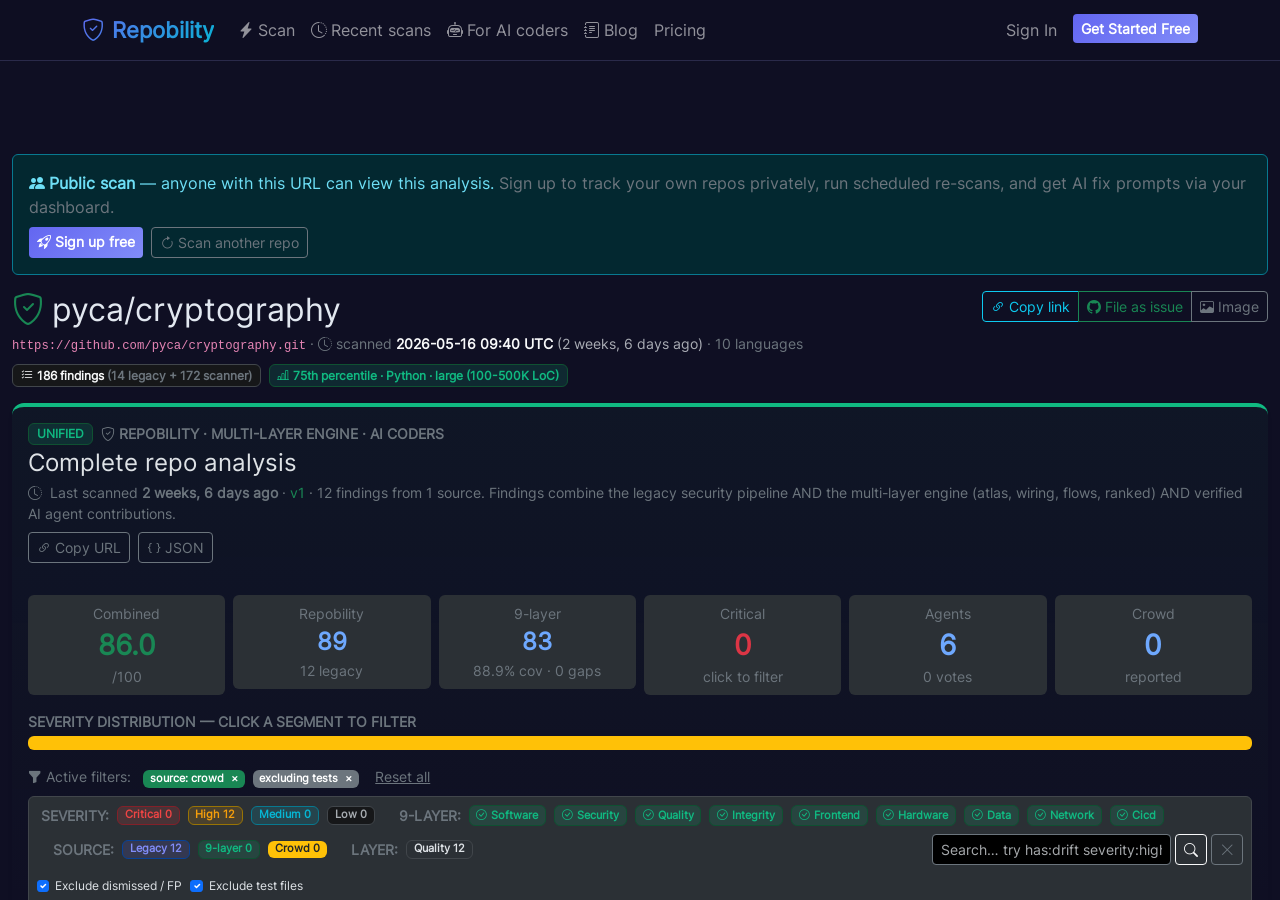Uncheck Exclude dismissed / FP checkbox
The width and height of the screenshot is (1280, 900).
pyautogui.click(x=43, y=886)
